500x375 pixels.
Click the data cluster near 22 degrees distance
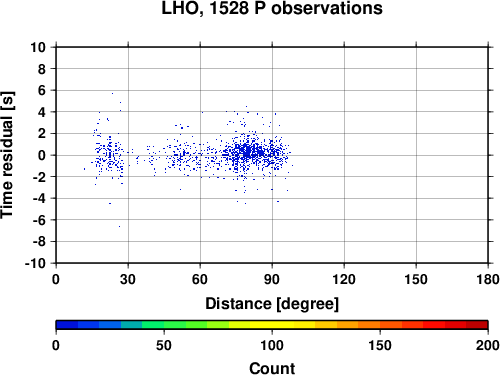pyautogui.click(x=108, y=155)
